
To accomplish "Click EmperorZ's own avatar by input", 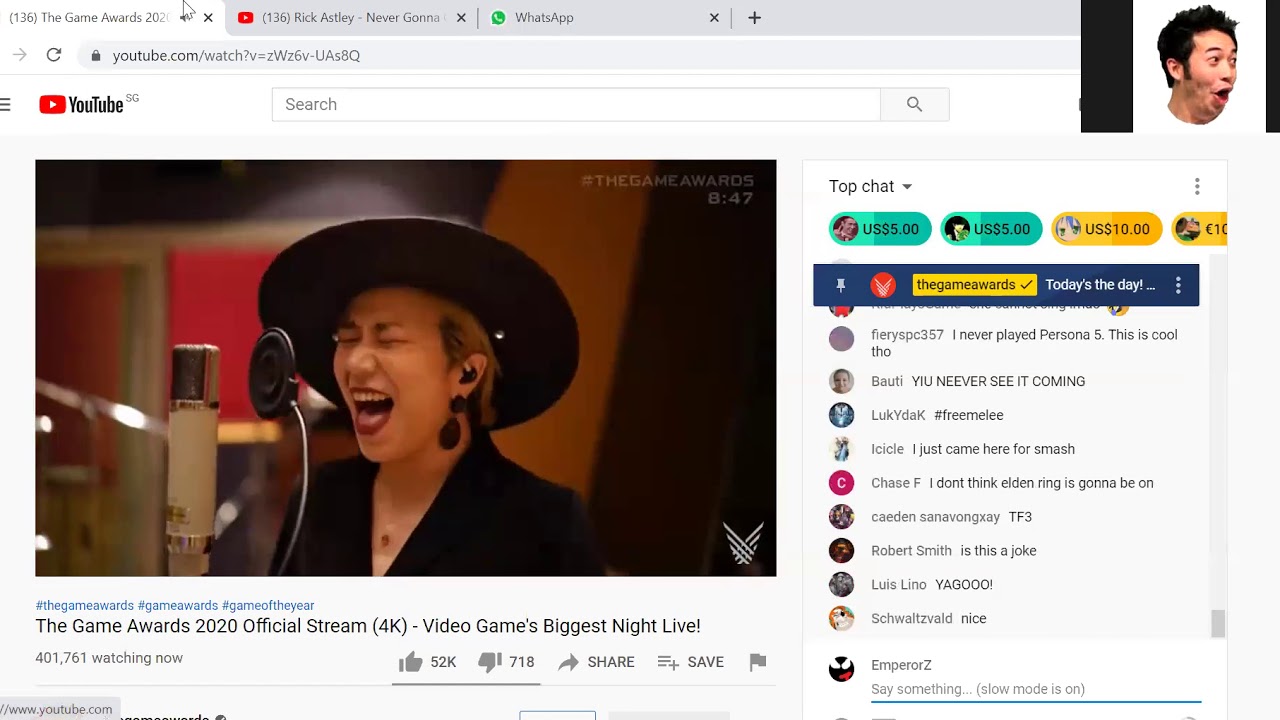I will coord(842,669).
